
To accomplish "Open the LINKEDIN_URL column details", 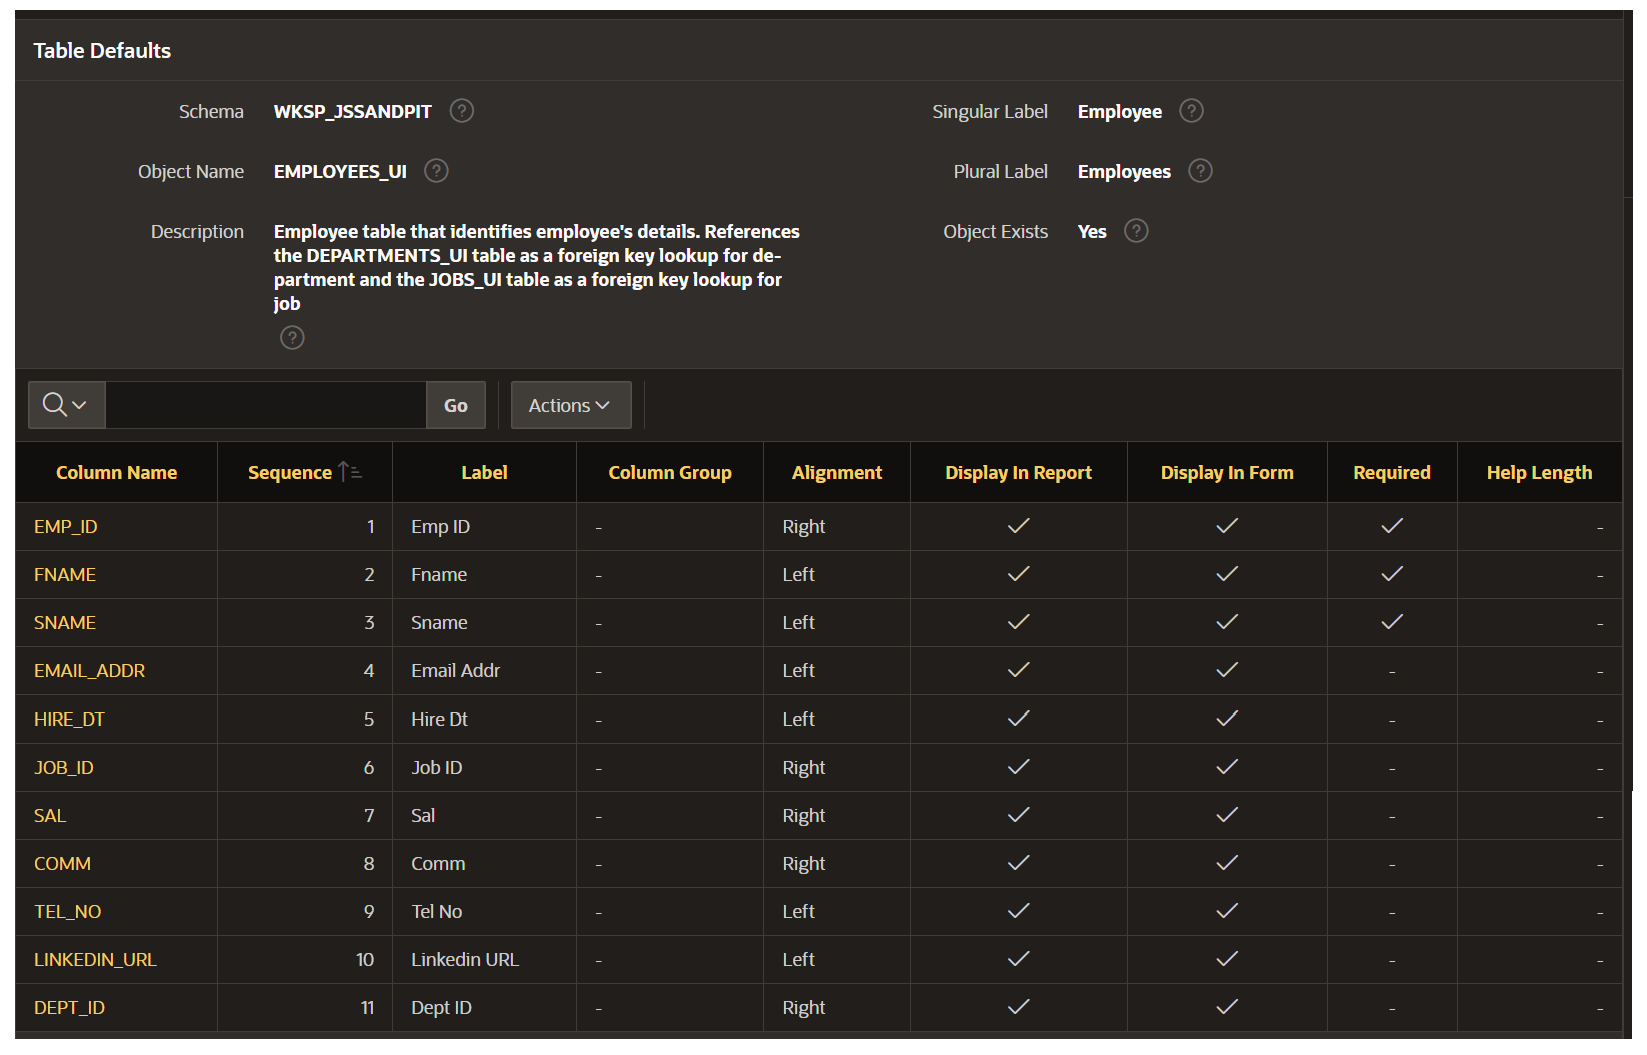I will coord(95,959).
